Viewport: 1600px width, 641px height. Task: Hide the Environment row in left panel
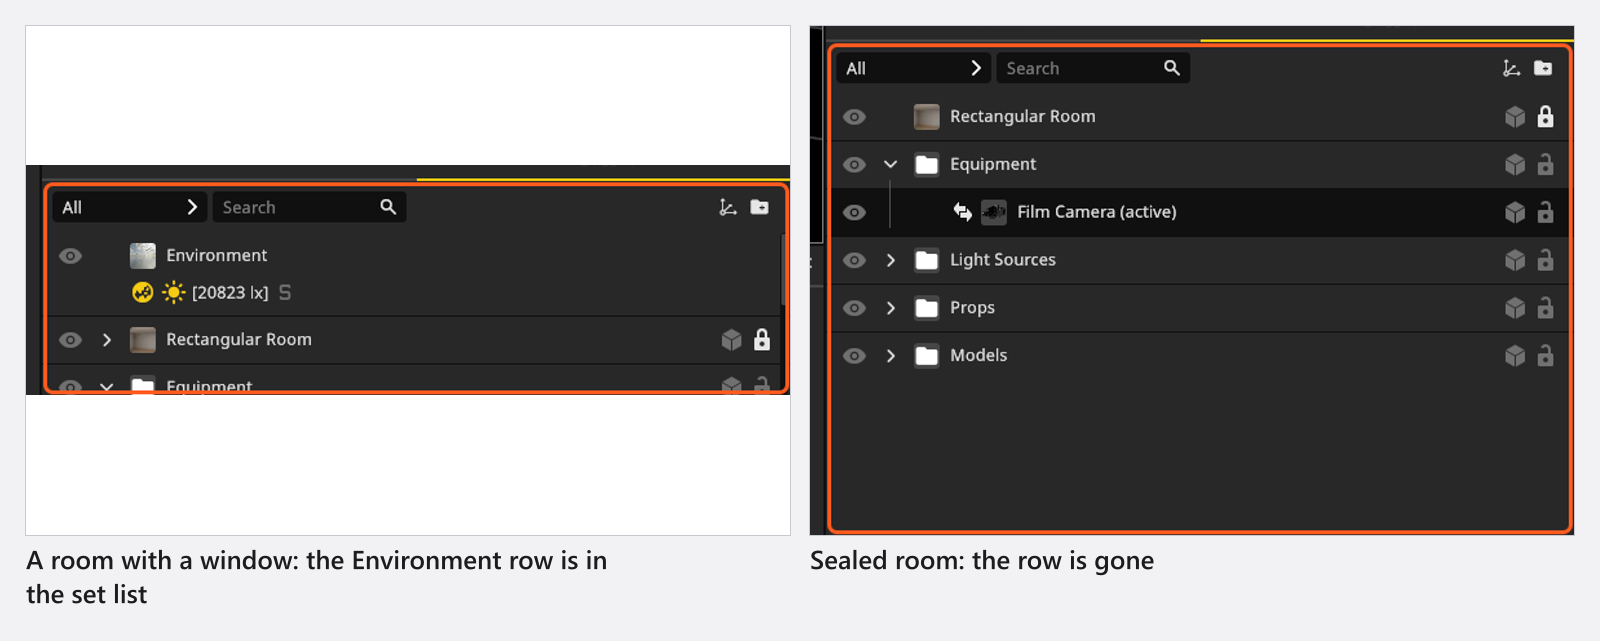pyautogui.click(x=70, y=256)
